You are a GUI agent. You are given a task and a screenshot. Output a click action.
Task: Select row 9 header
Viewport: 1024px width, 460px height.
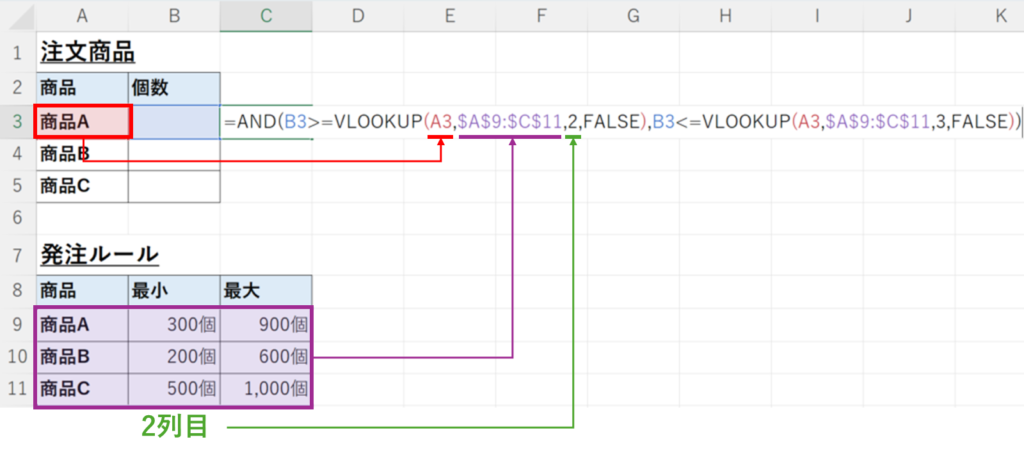[x=18, y=323]
